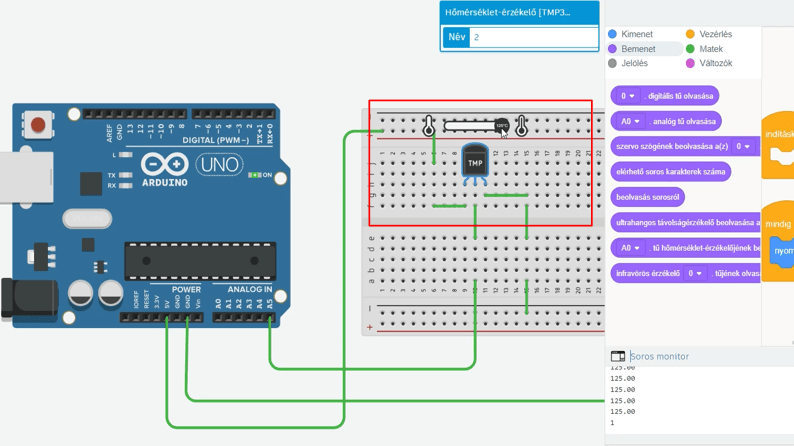Click the Arduino logo on board
This screenshot has width=794, height=446.
pyautogui.click(x=165, y=165)
